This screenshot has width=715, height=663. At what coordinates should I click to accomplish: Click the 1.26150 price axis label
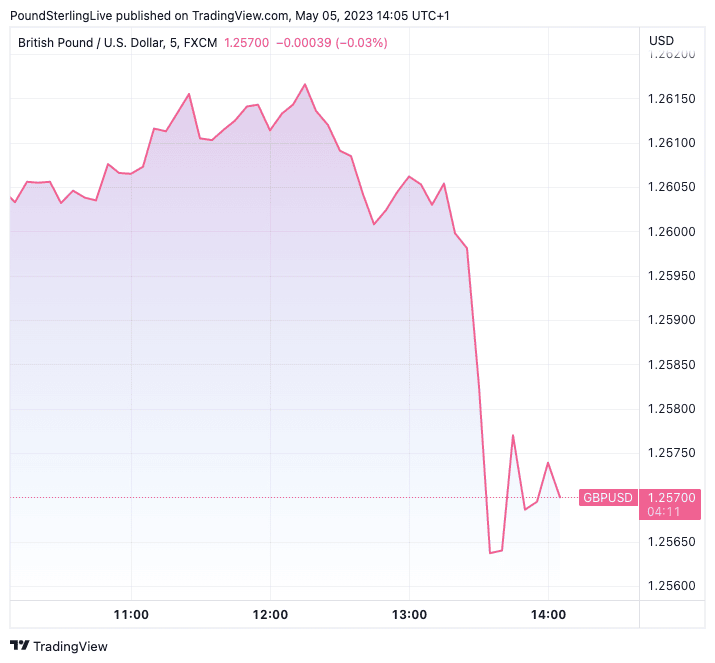pyautogui.click(x=672, y=99)
